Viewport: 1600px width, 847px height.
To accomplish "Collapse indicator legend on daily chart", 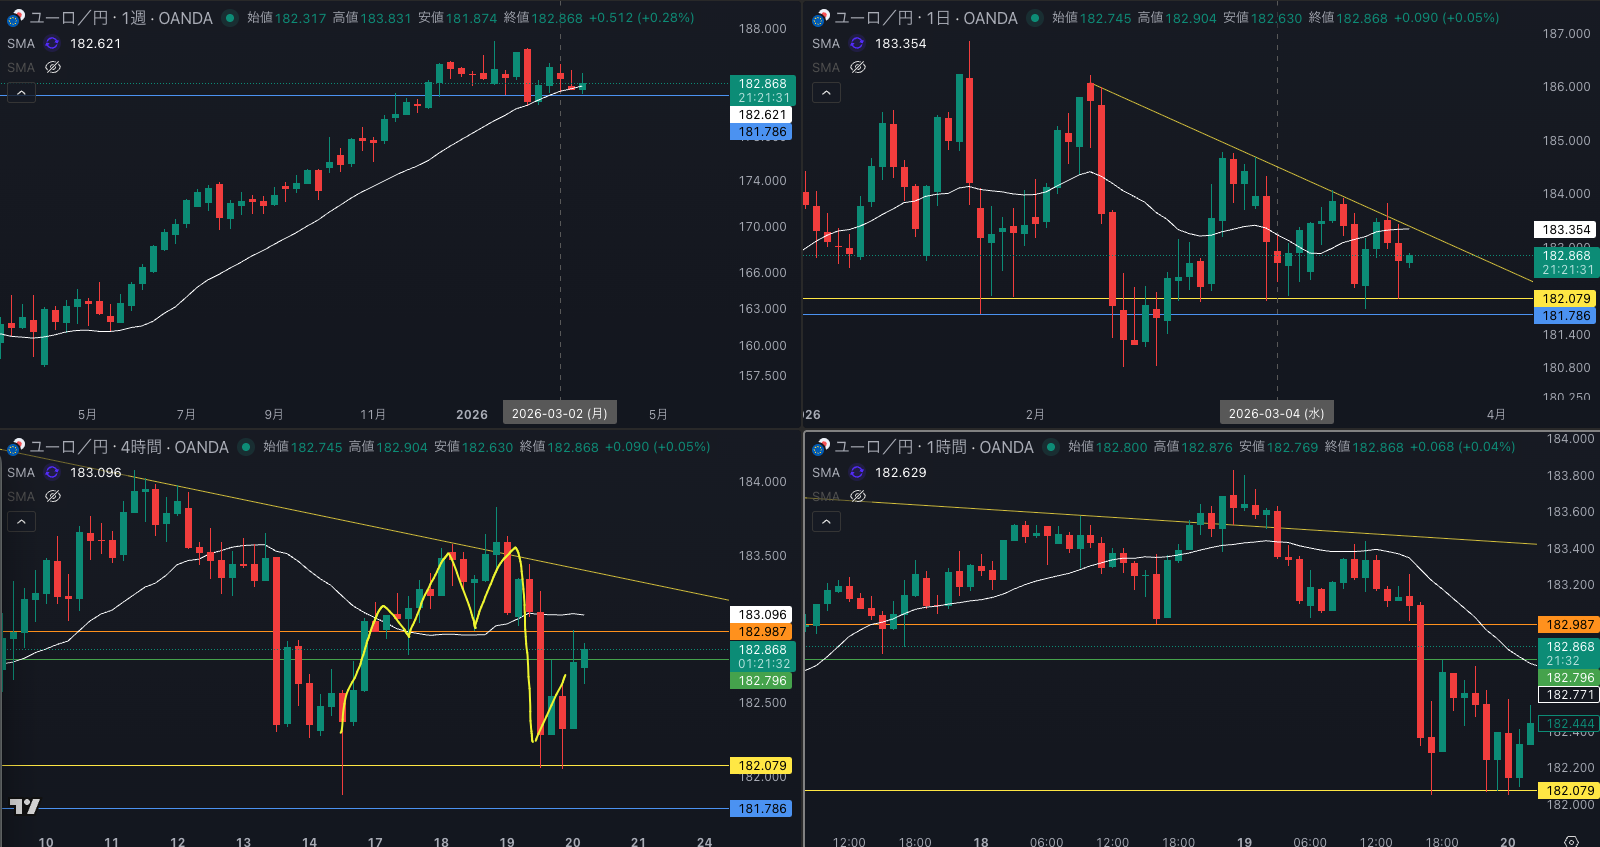I will 826,92.
